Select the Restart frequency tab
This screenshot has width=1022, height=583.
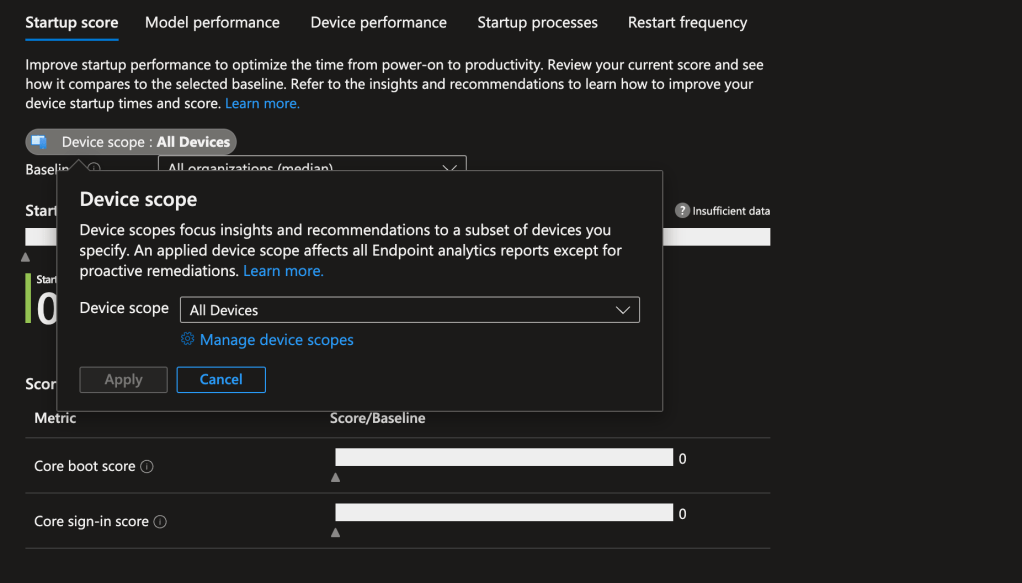[687, 22]
